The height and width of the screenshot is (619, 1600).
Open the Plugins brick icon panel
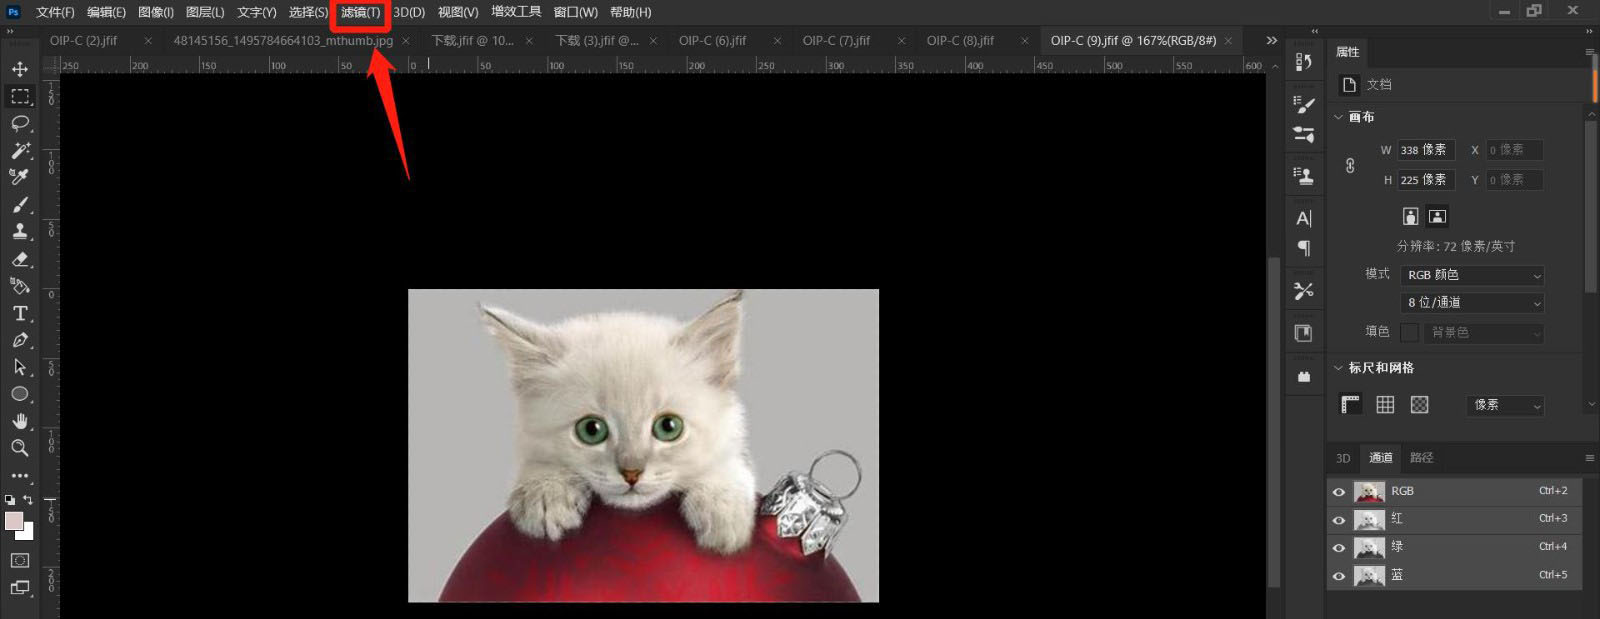(x=1303, y=377)
